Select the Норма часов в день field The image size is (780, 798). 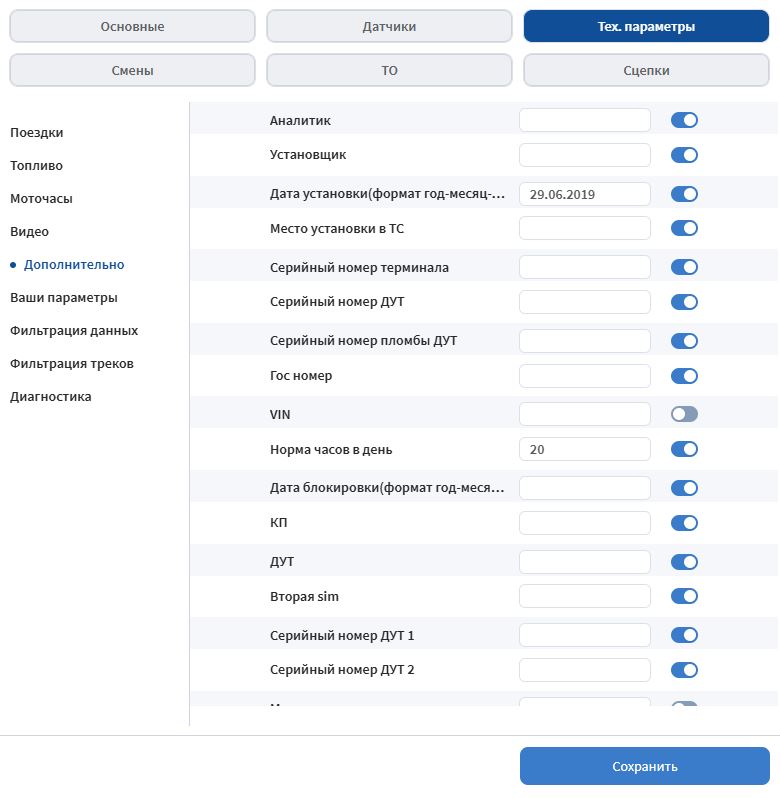point(585,450)
